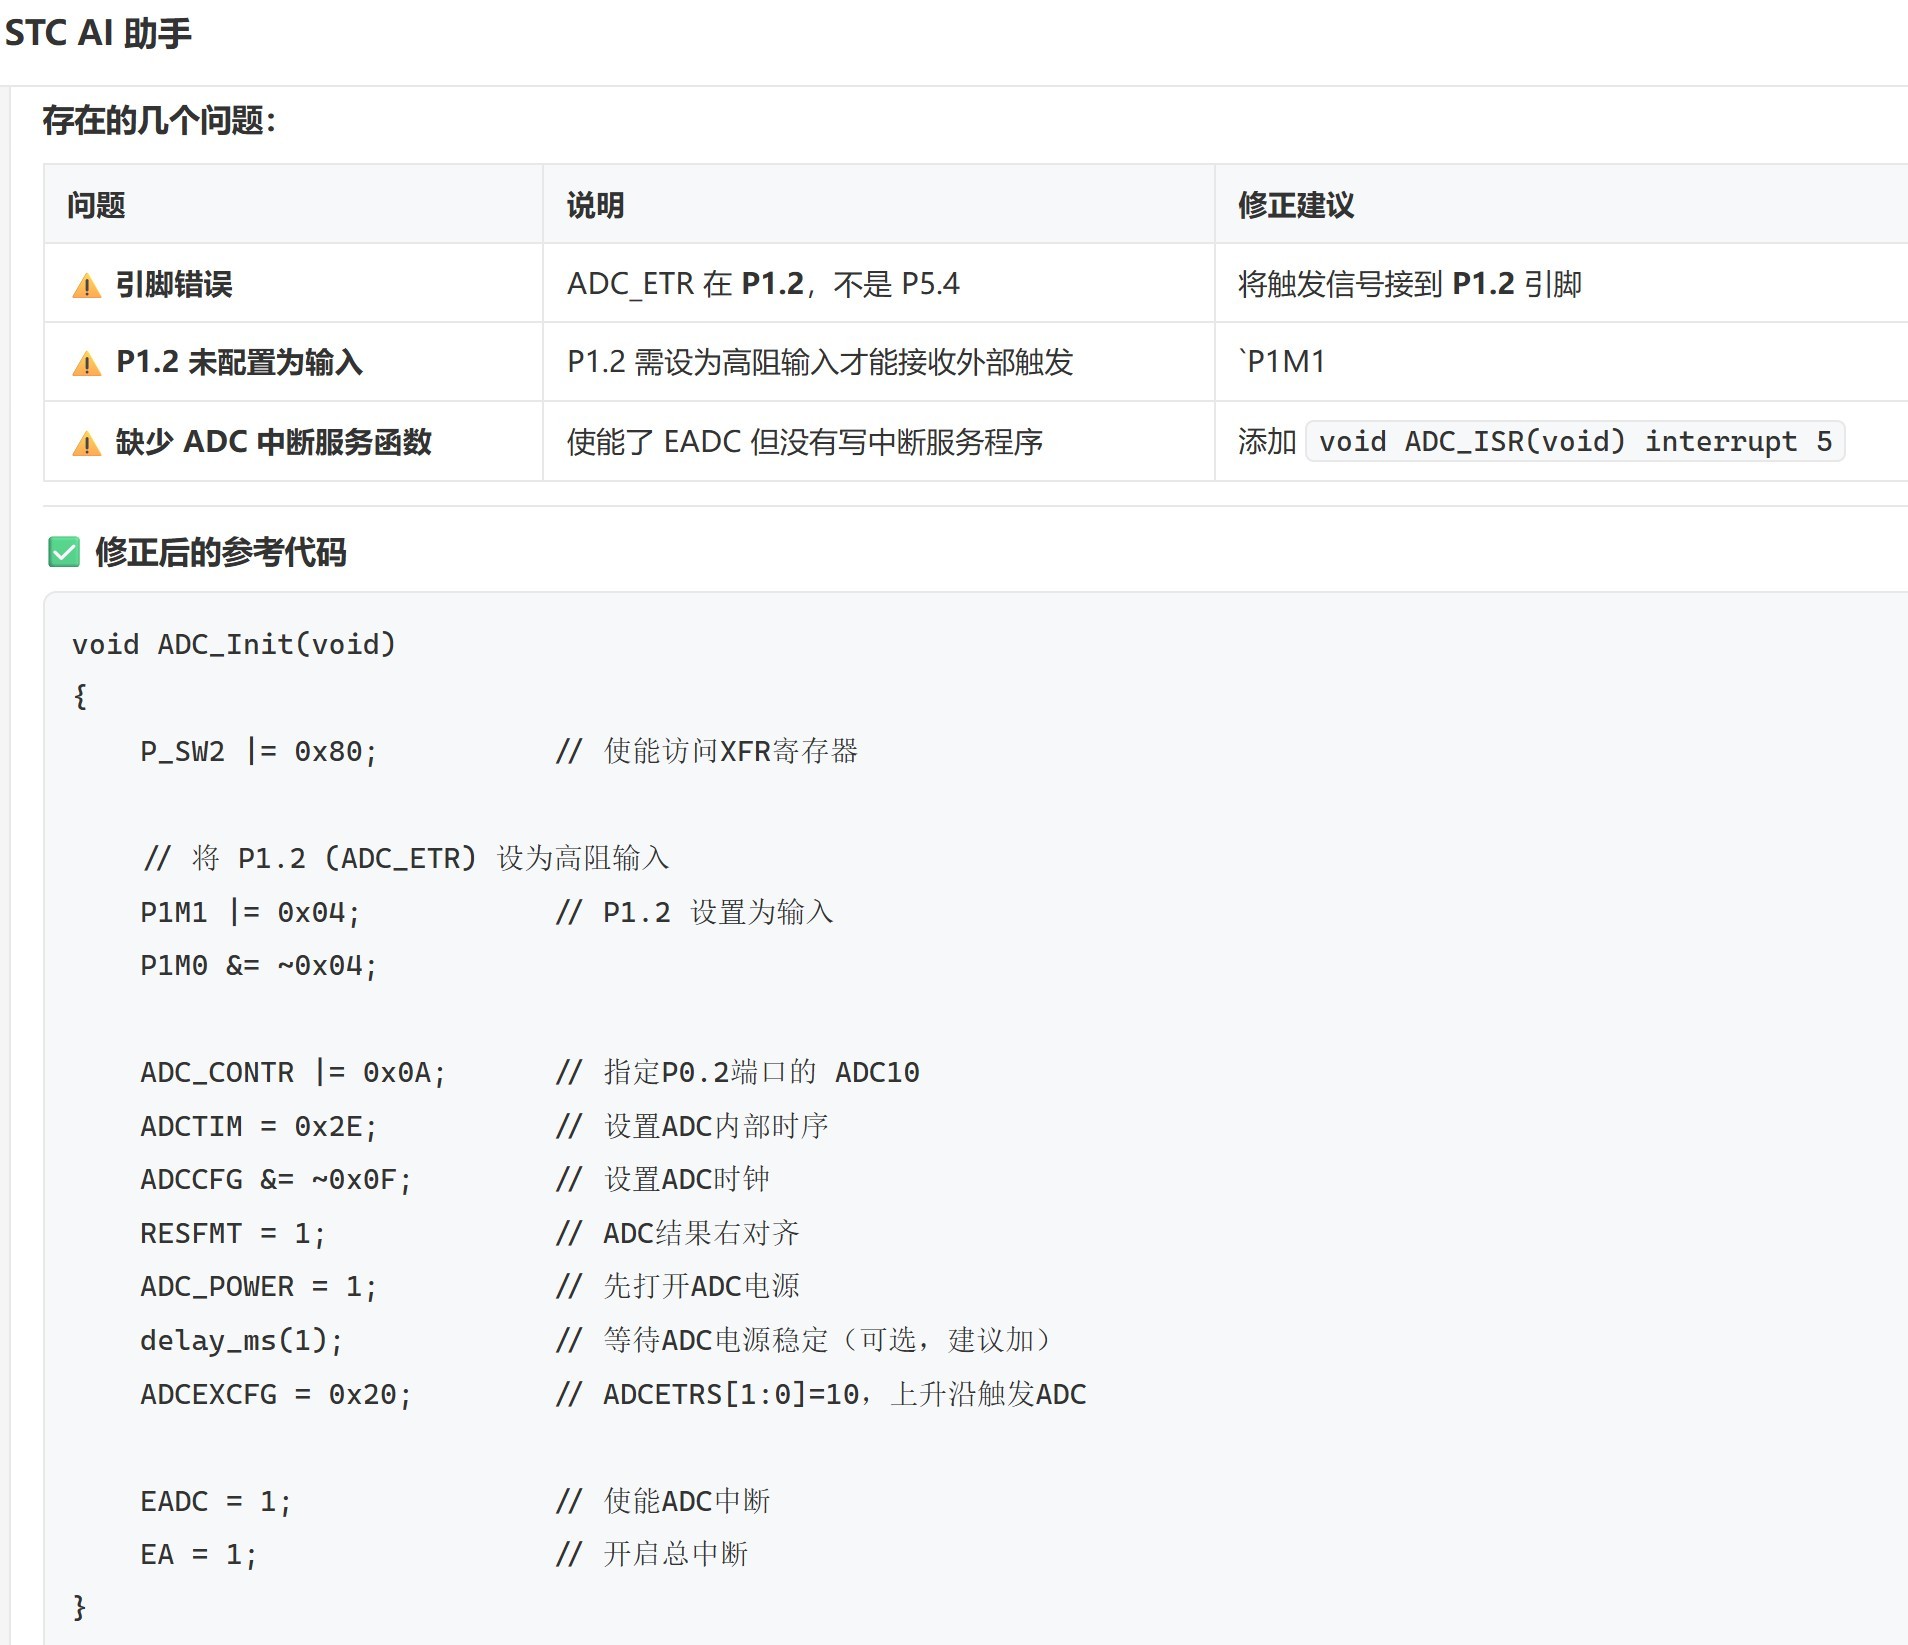The height and width of the screenshot is (1645, 1908).
Task: Click the 修正后的参考代码 heading
Action: [221, 552]
